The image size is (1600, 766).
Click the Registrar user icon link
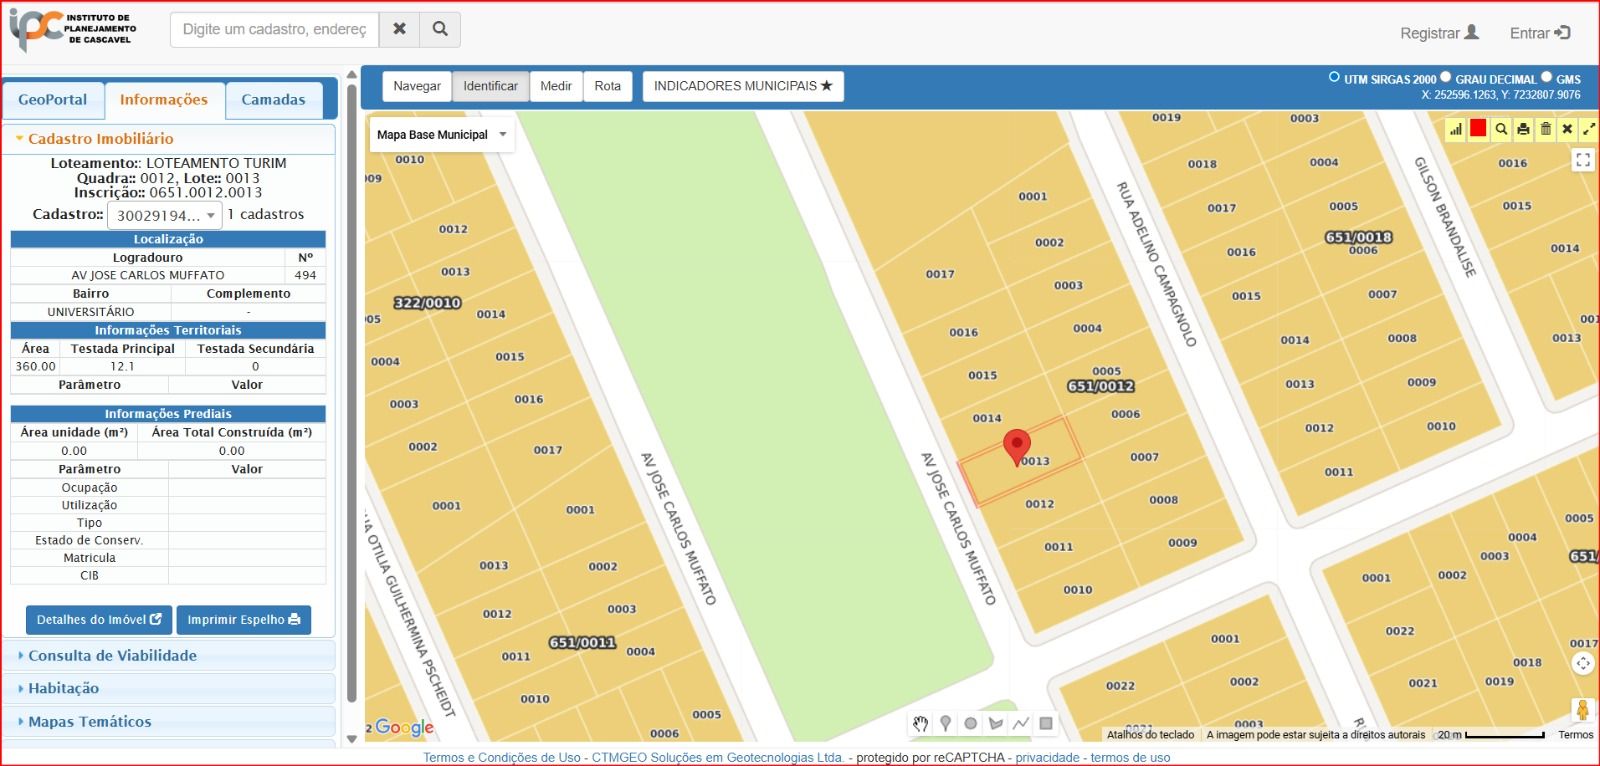pyautogui.click(x=1439, y=33)
